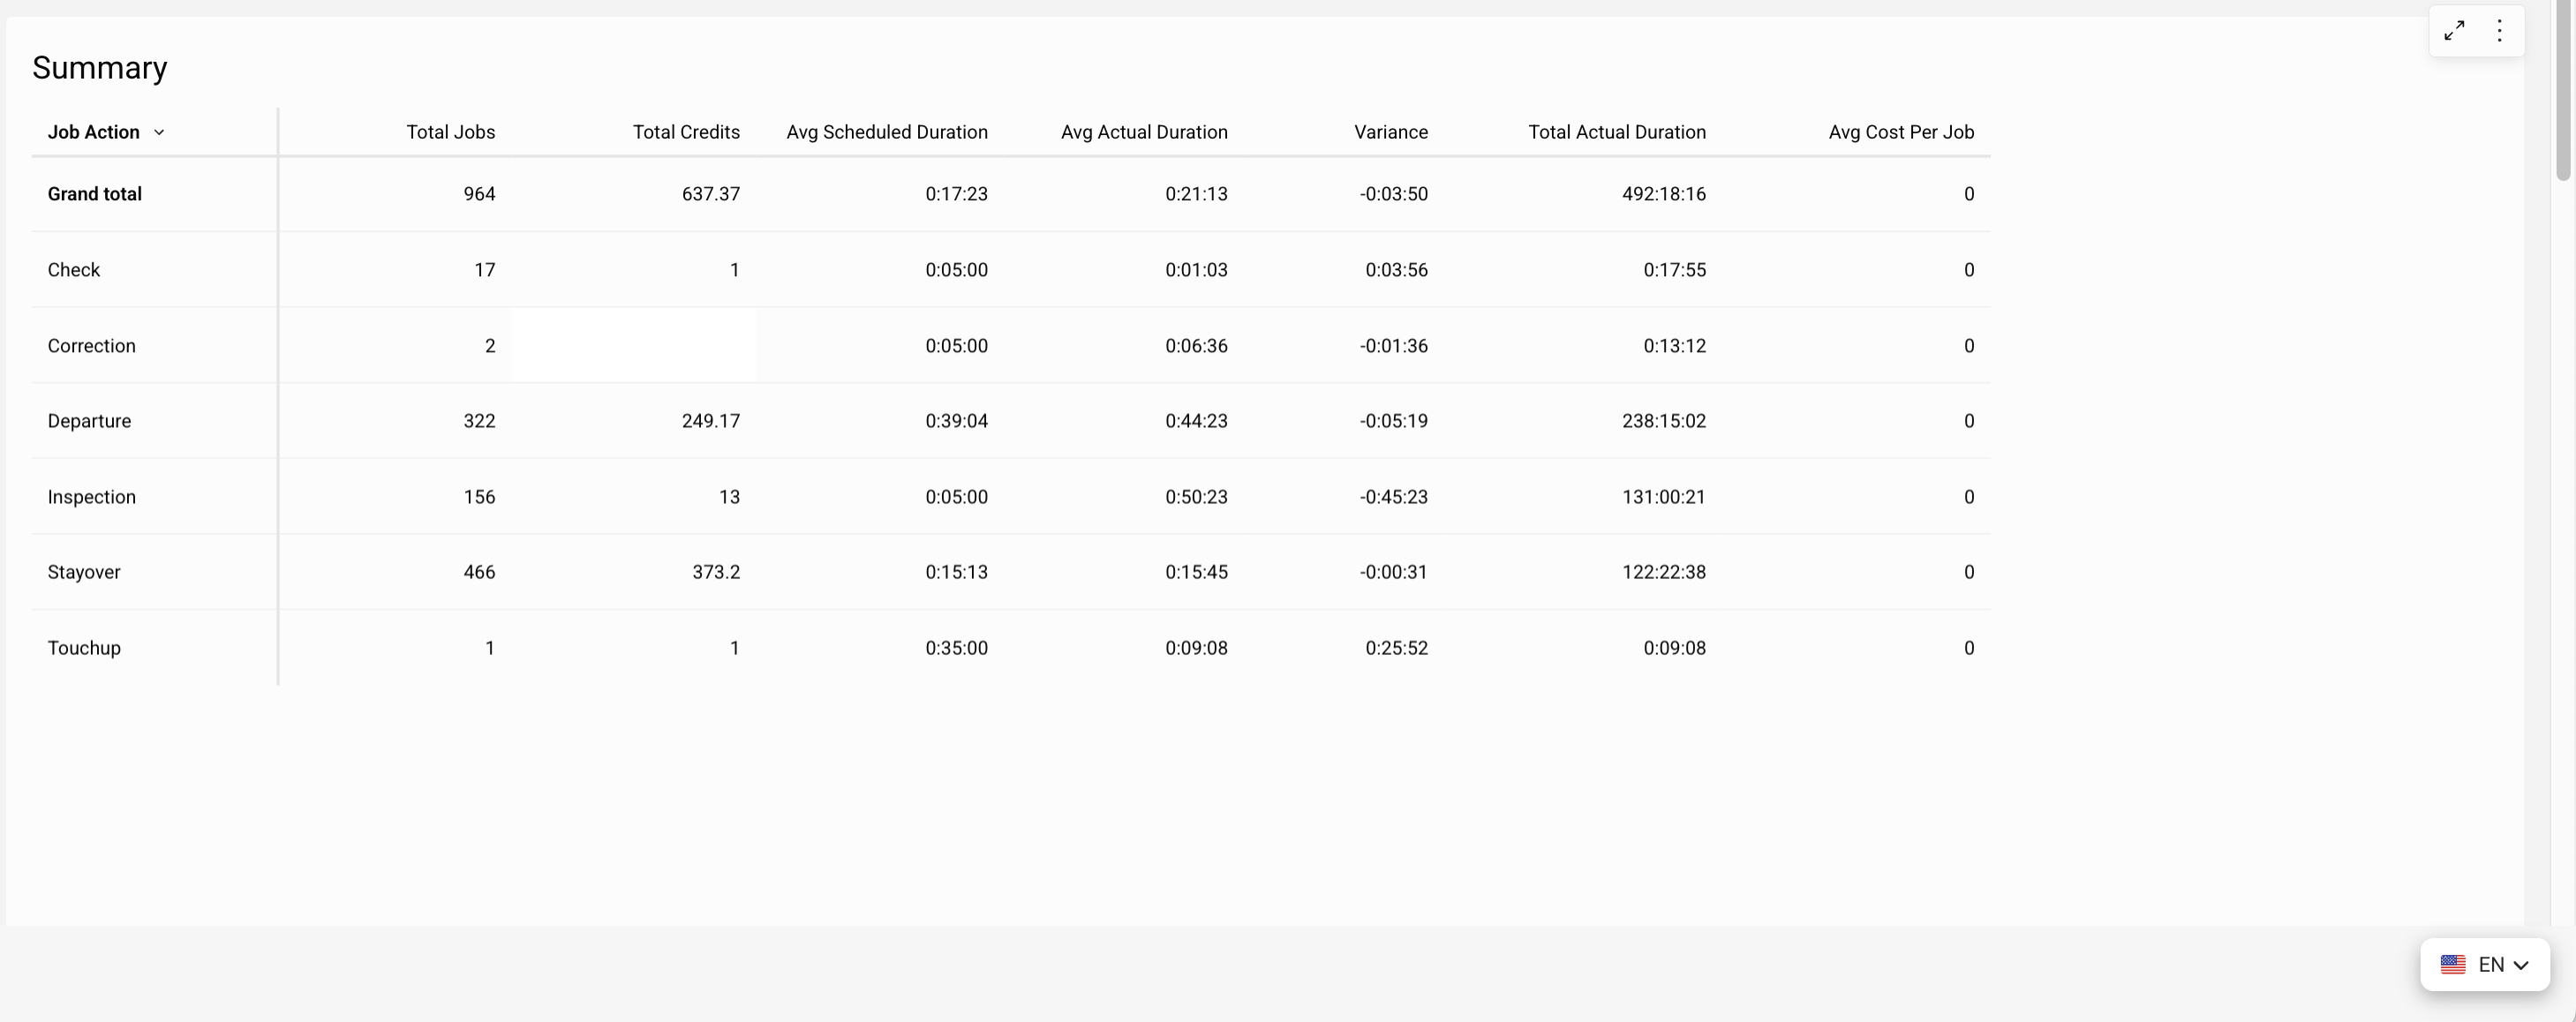Select the Departure row label

tap(89, 421)
